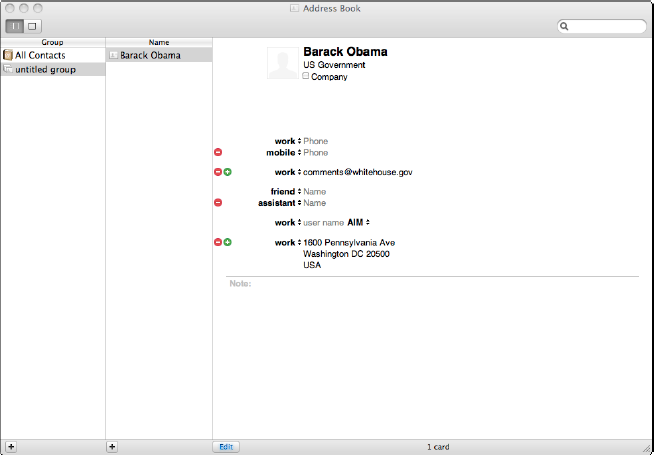Click the Group column header
Screen dimensions: 654x456
click(53, 42)
